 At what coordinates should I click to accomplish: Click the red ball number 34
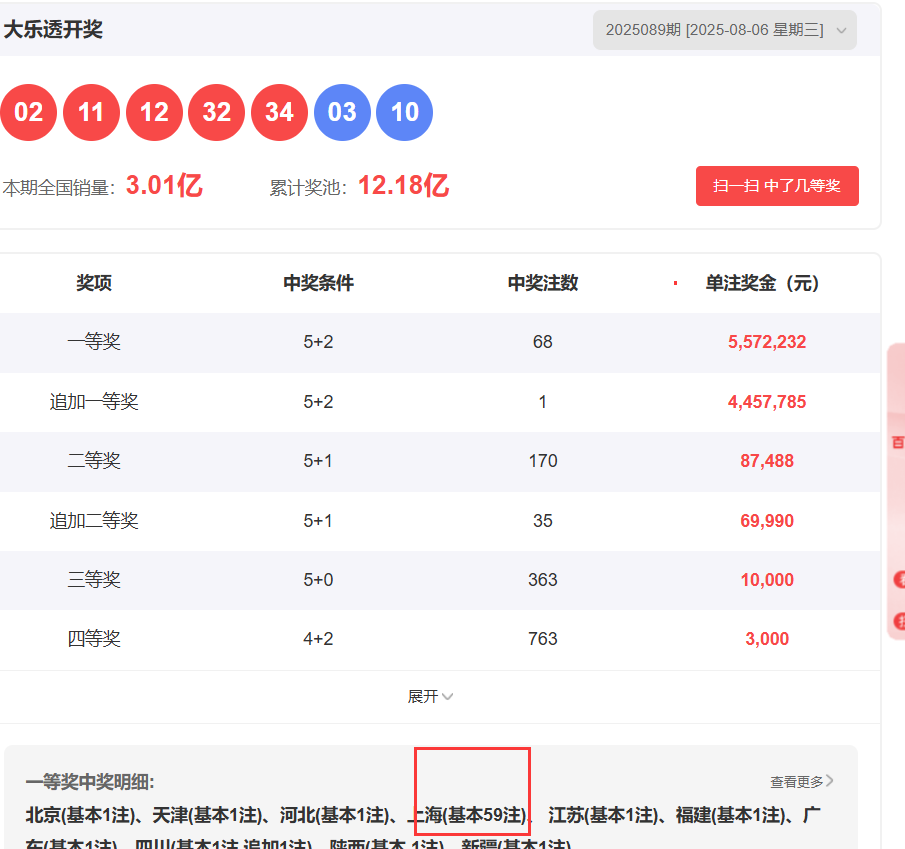point(279,112)
